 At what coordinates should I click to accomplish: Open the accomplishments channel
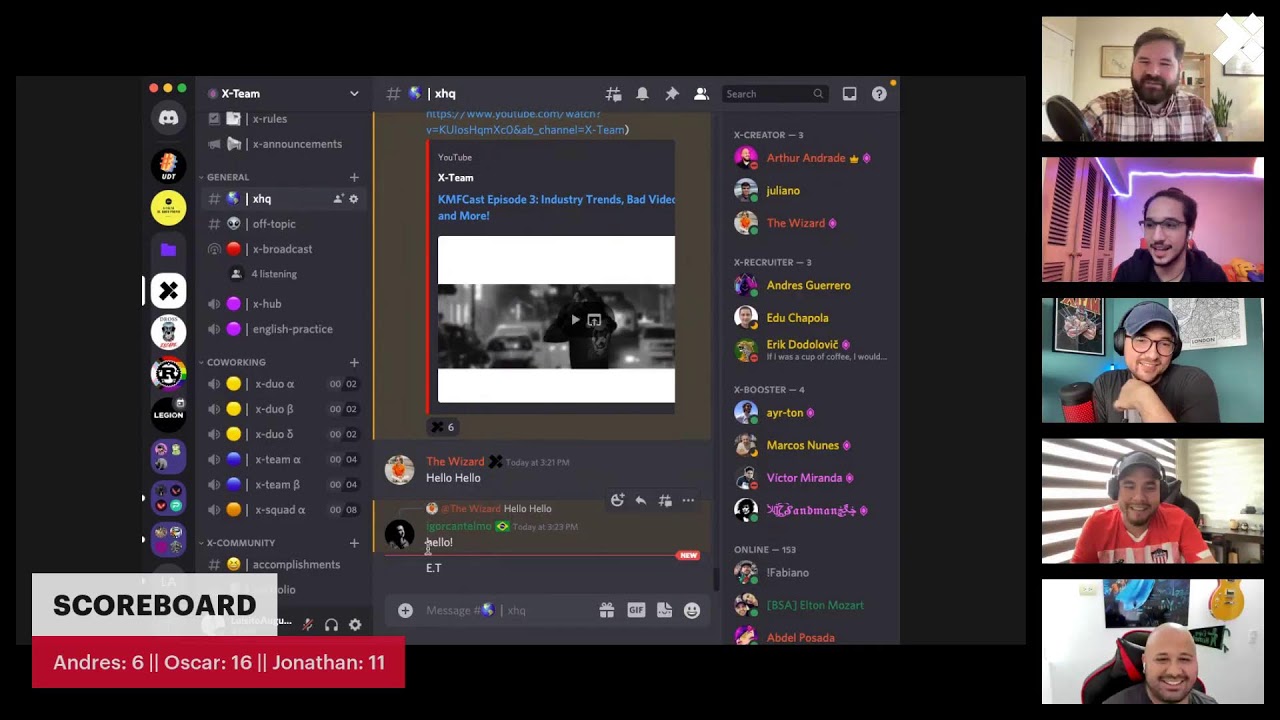283,565
